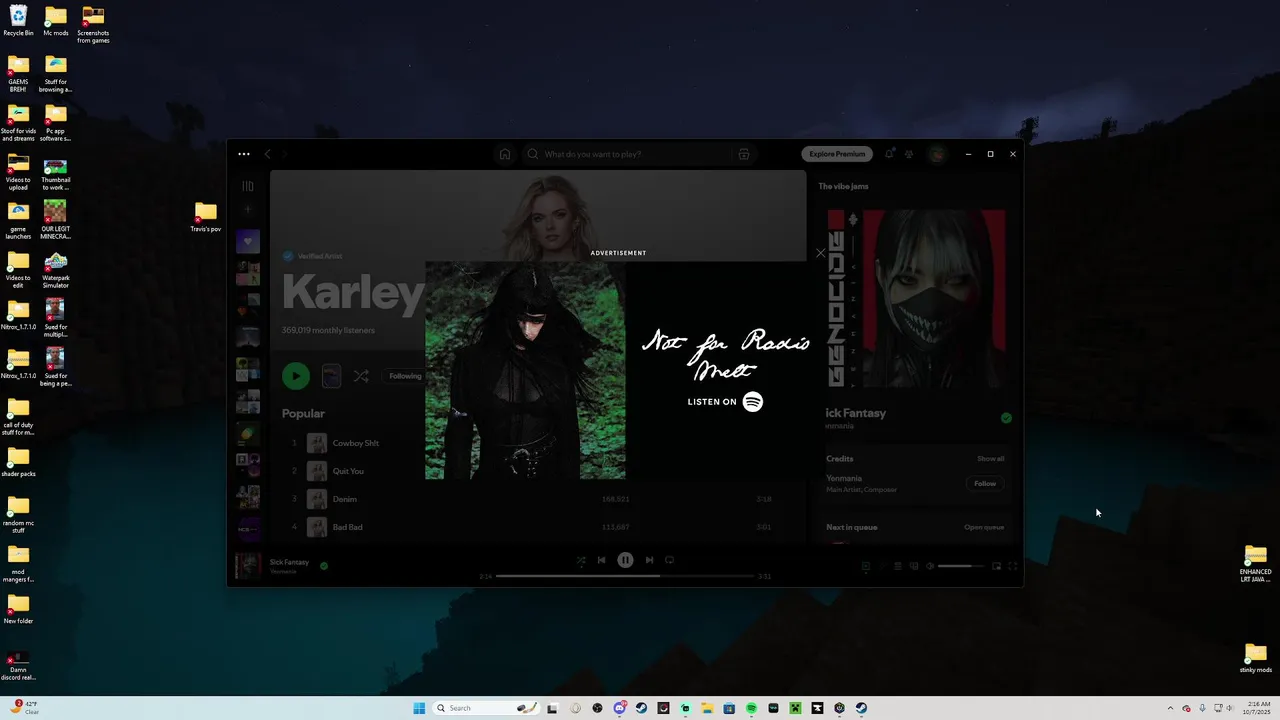Click the plus create-playlist icon in sidebar

248,210
